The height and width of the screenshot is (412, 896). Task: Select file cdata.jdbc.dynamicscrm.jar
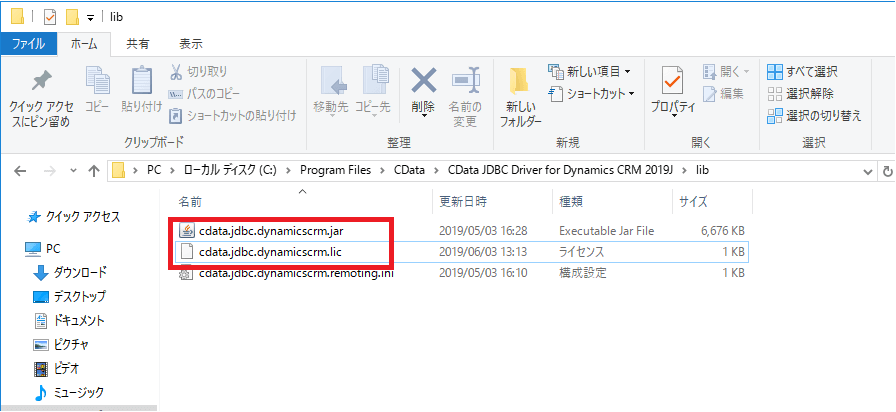pos(461,231)
